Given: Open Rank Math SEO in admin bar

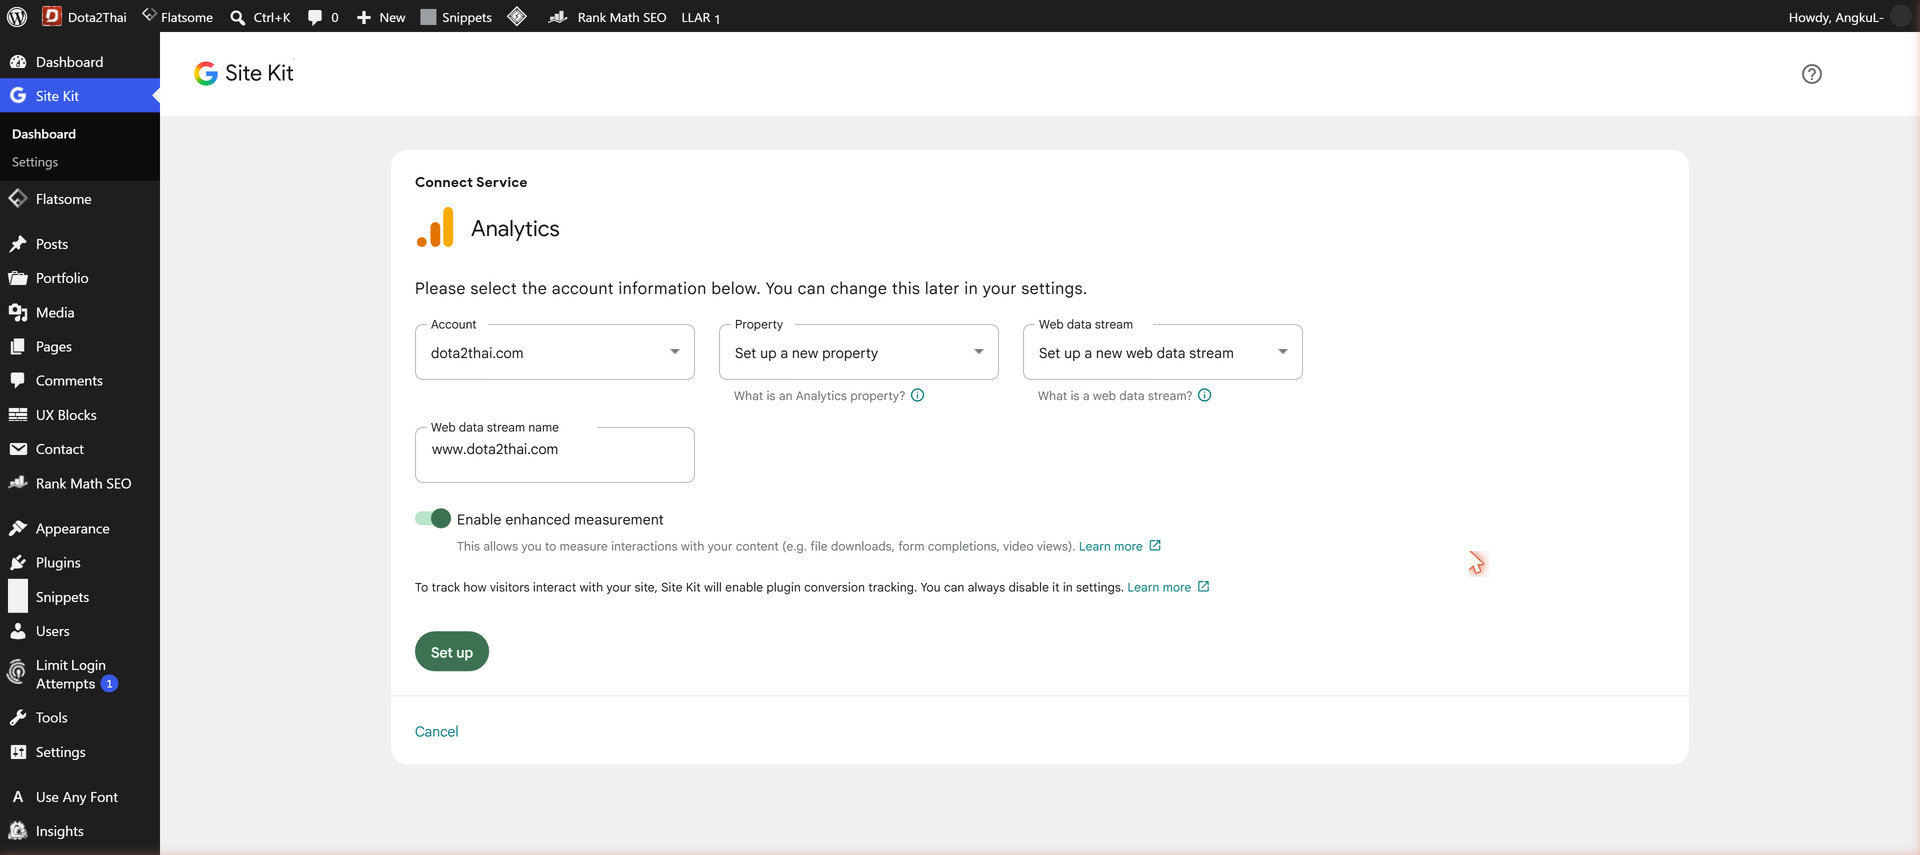Looking at the screenshot, I should [607, 17].
